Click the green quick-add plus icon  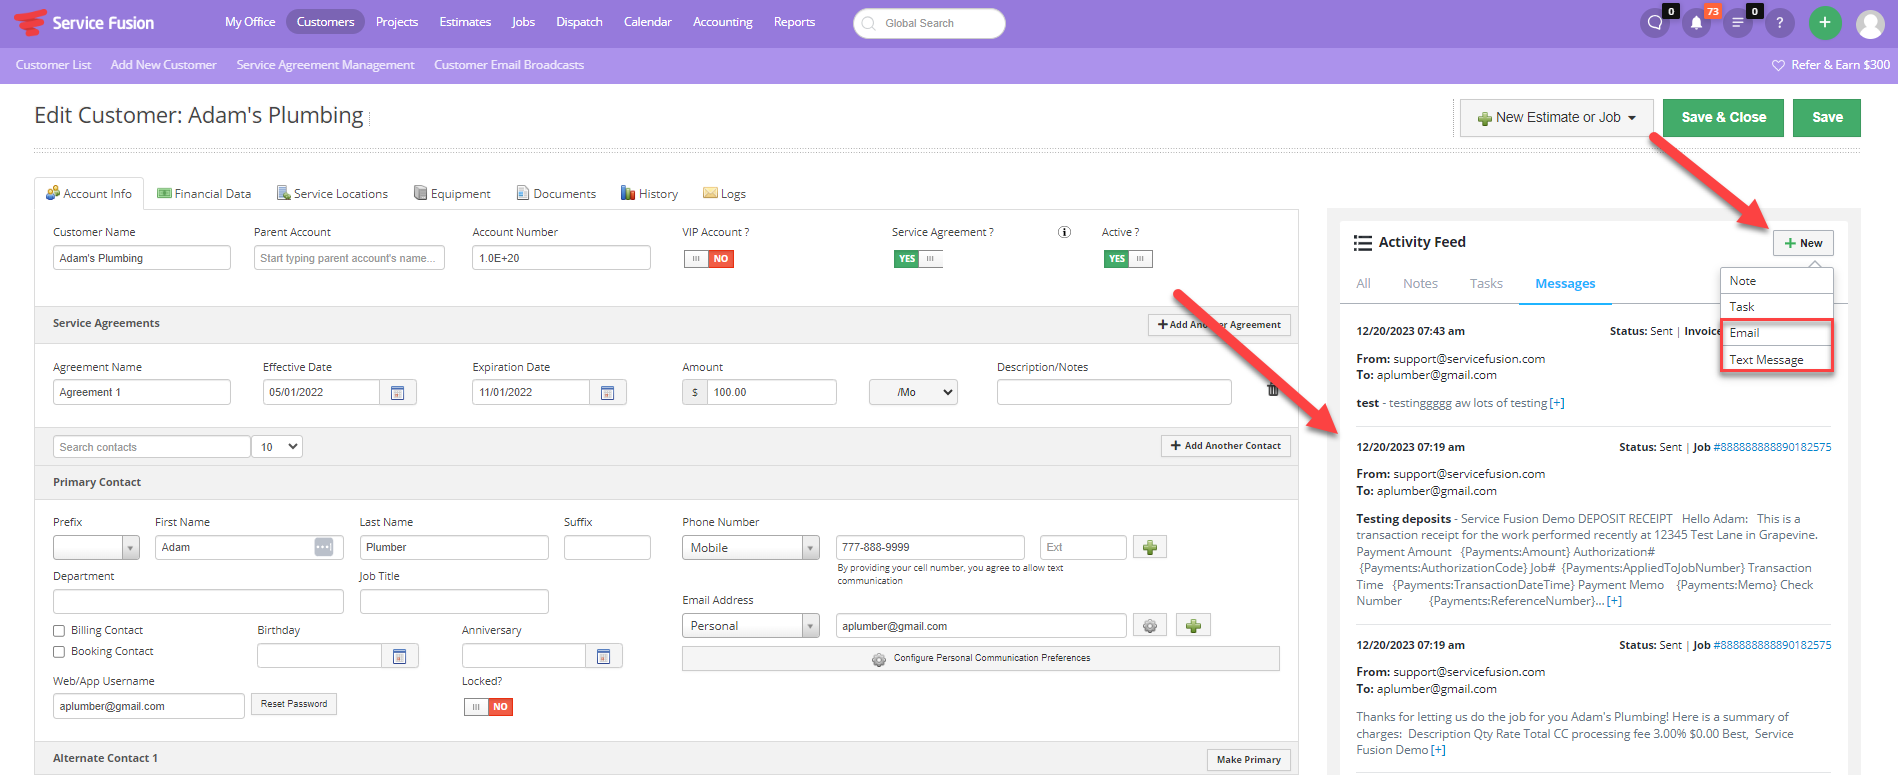click(1825, 23)
